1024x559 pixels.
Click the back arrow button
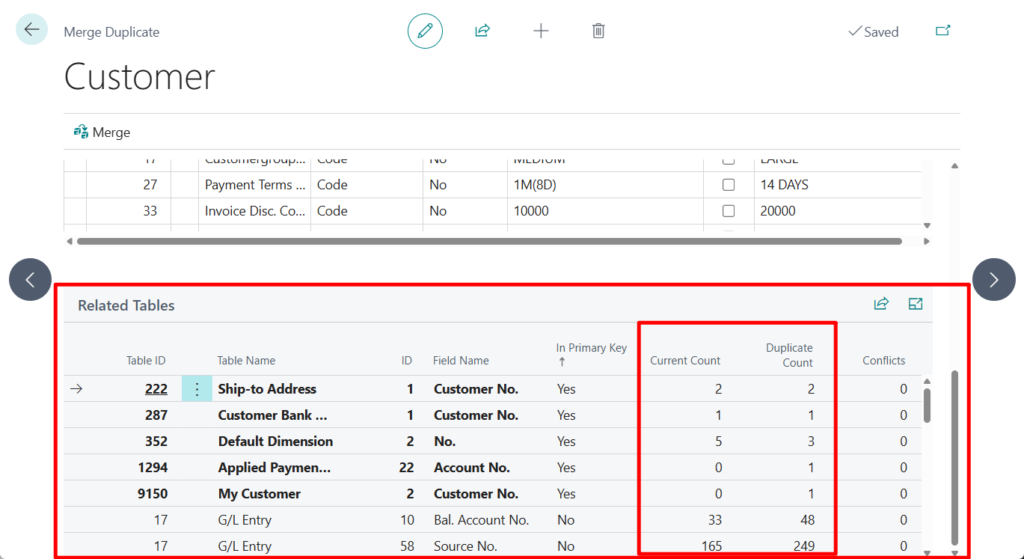click(x=32, y=30)
